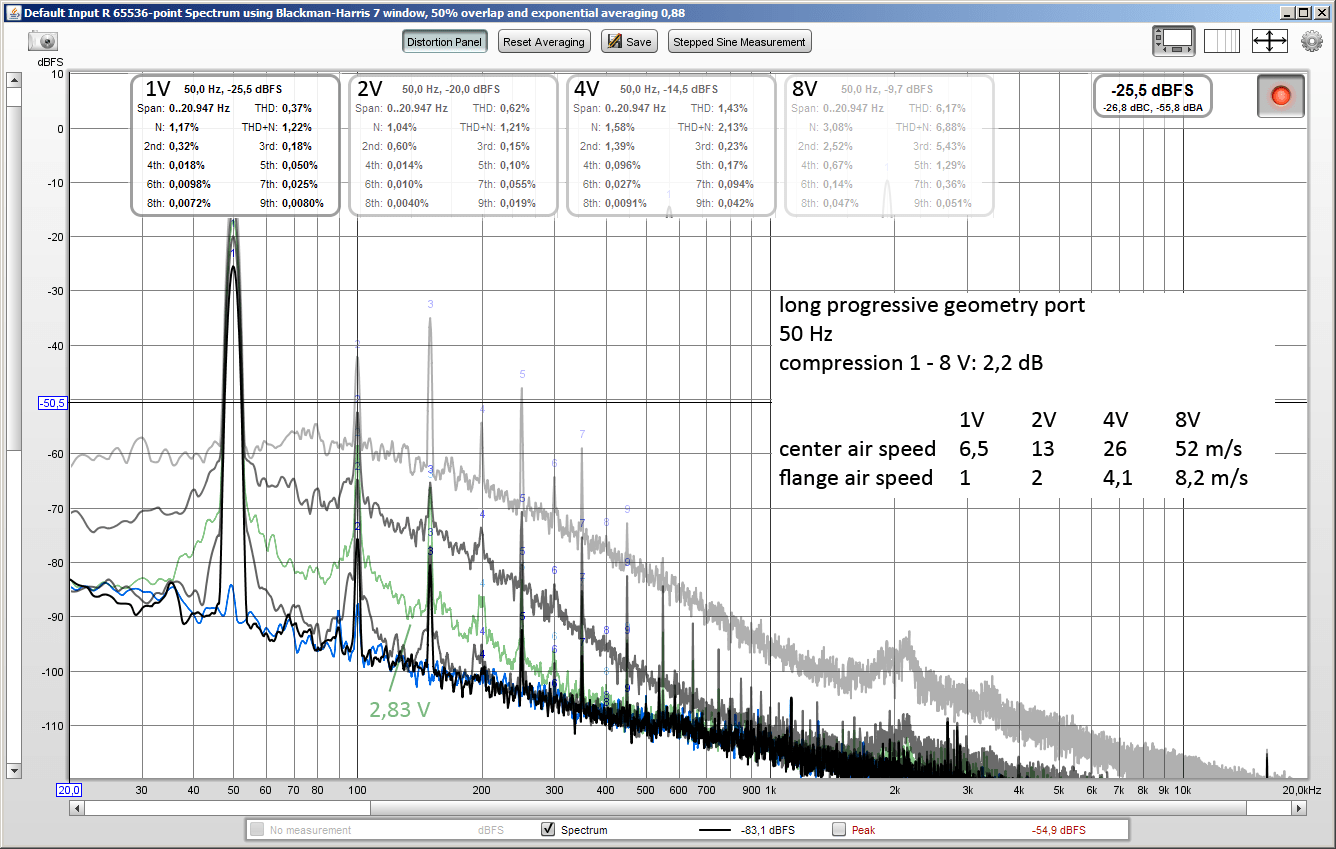Uncheck the Spectrum trace checkbox
Viewport: 1336px width, 849px height.
tap(547, 830)
